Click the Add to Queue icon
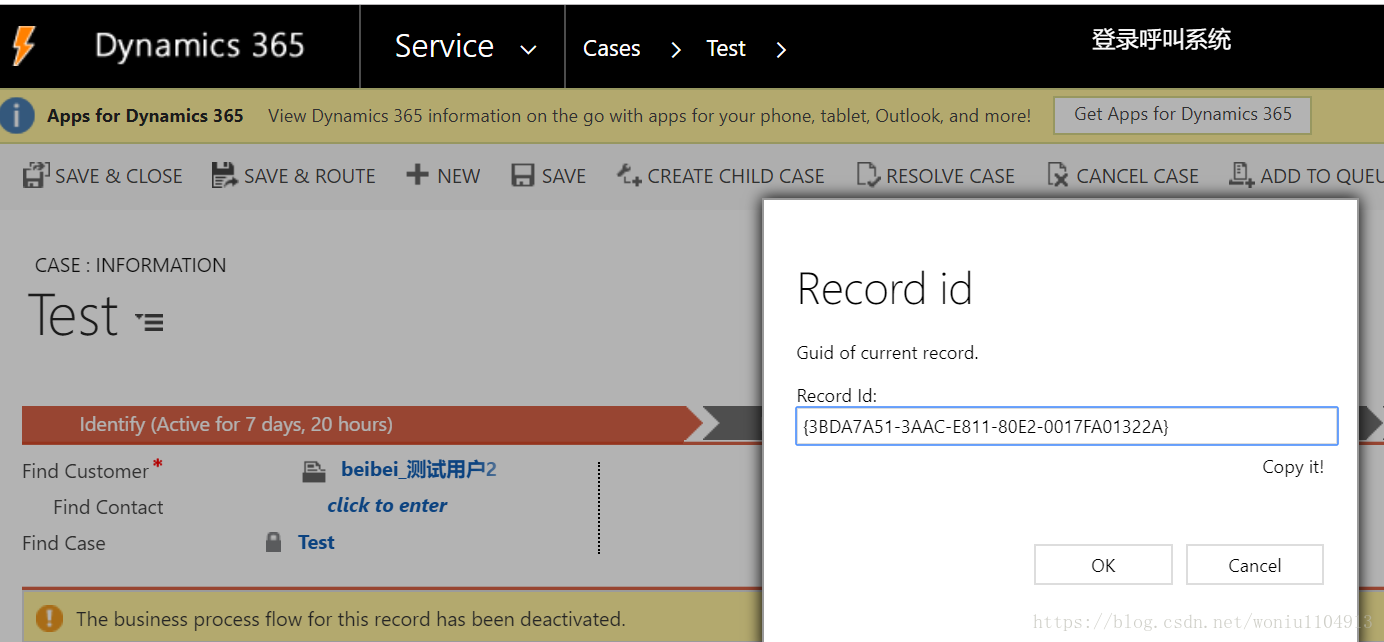1384x642 pixels. point(1242,175)
